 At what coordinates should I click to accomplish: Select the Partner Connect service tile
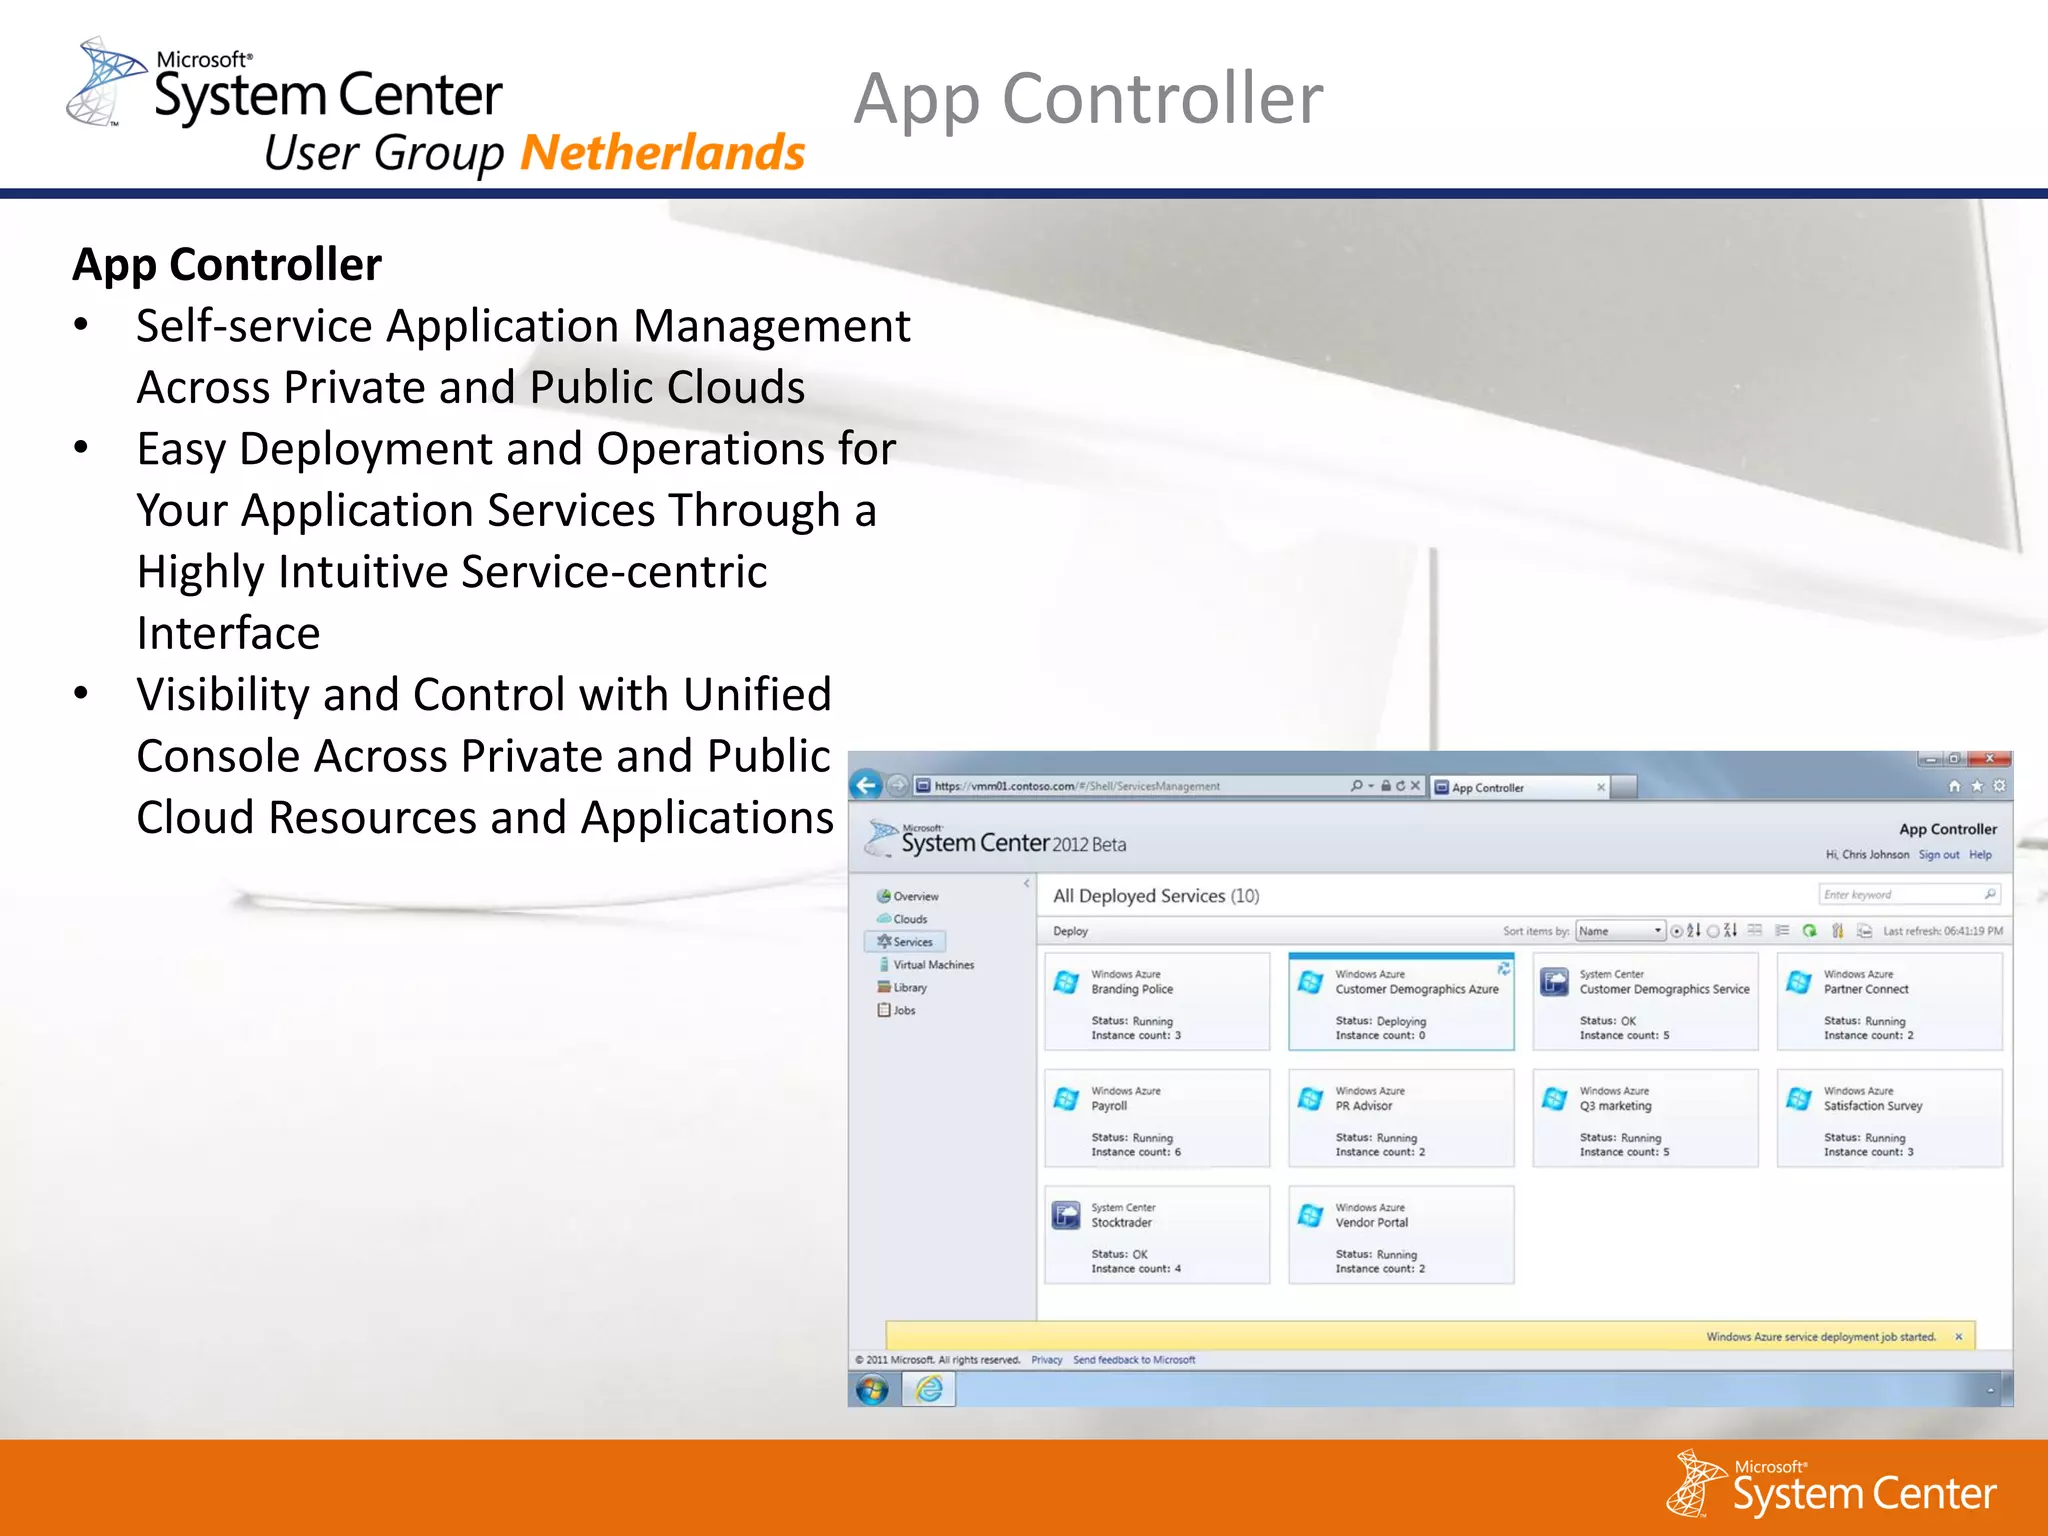click(1889, 1002)
